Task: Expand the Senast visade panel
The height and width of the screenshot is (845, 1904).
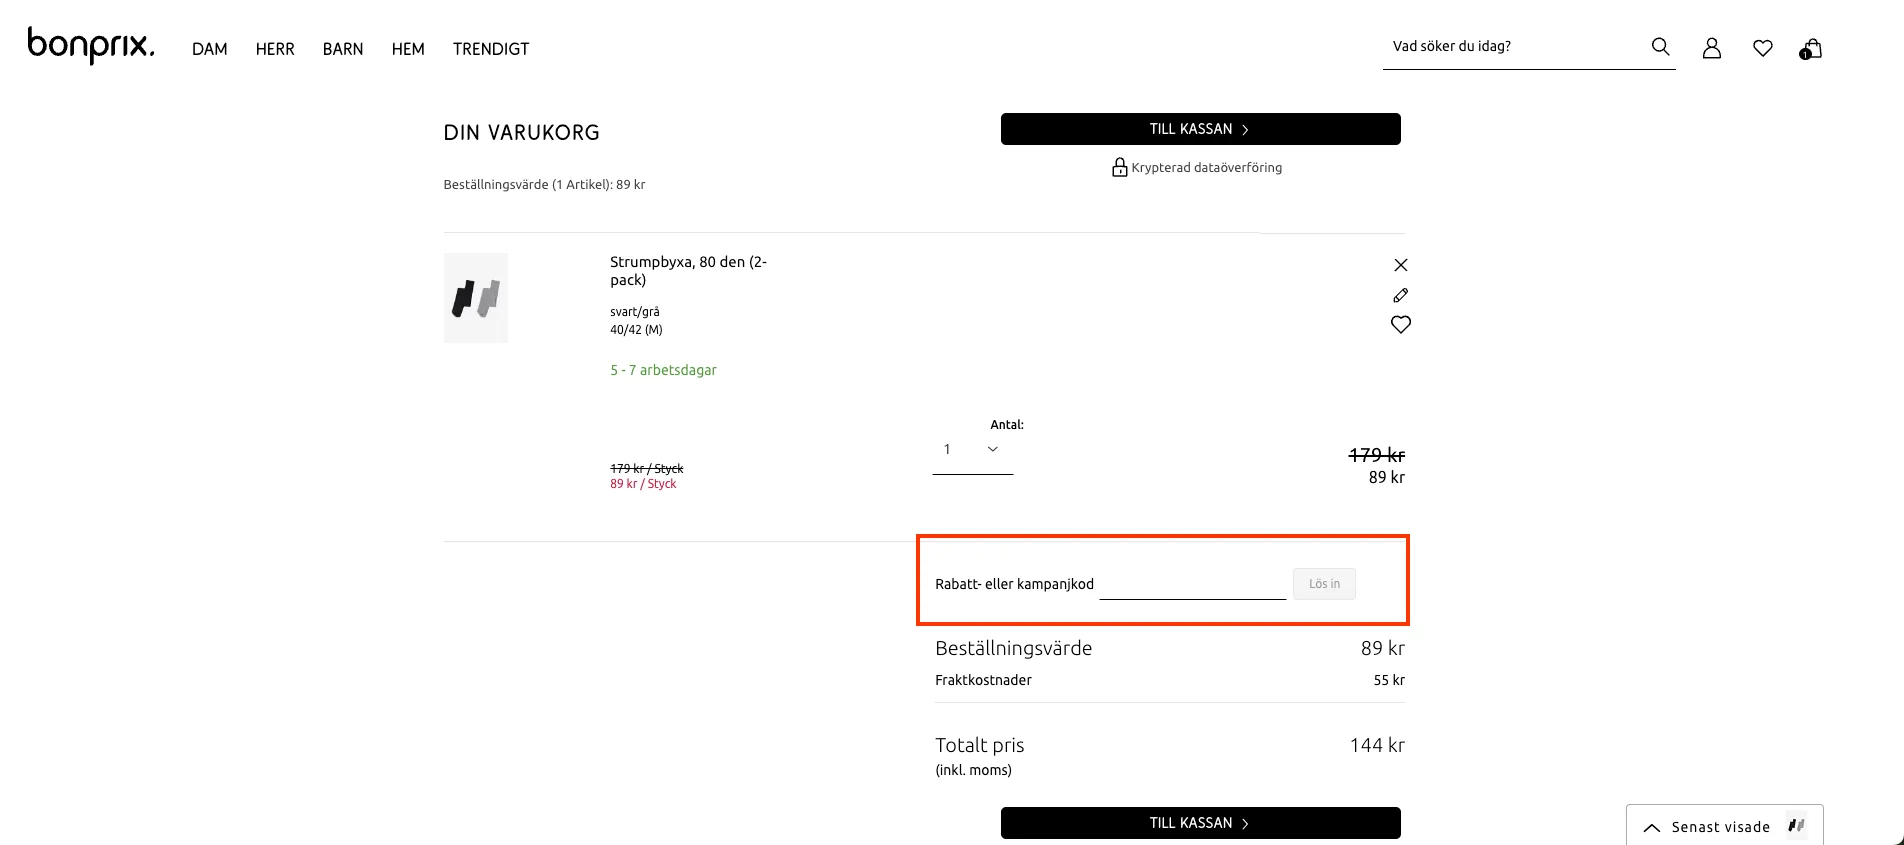Action: (x=1723, y=826)
